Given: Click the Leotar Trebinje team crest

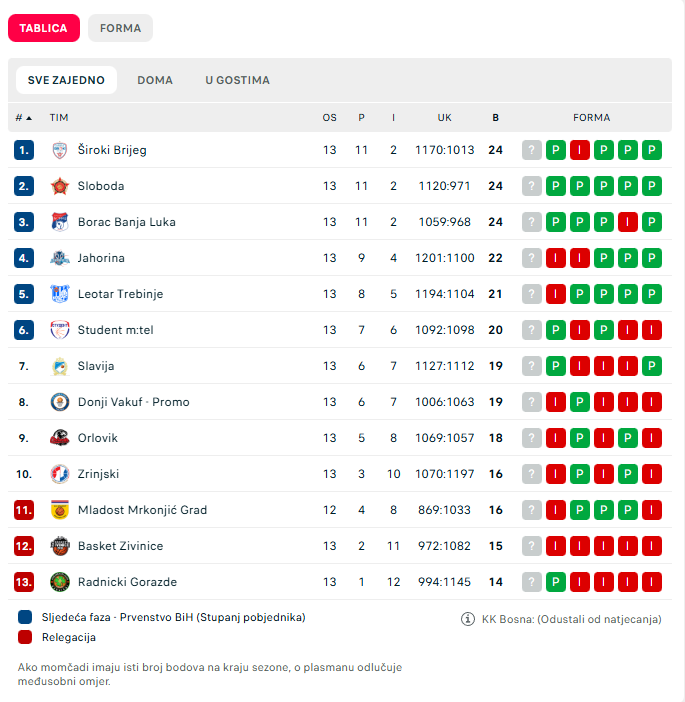Looking at the screenshot, I should click(x=59, y=294).
